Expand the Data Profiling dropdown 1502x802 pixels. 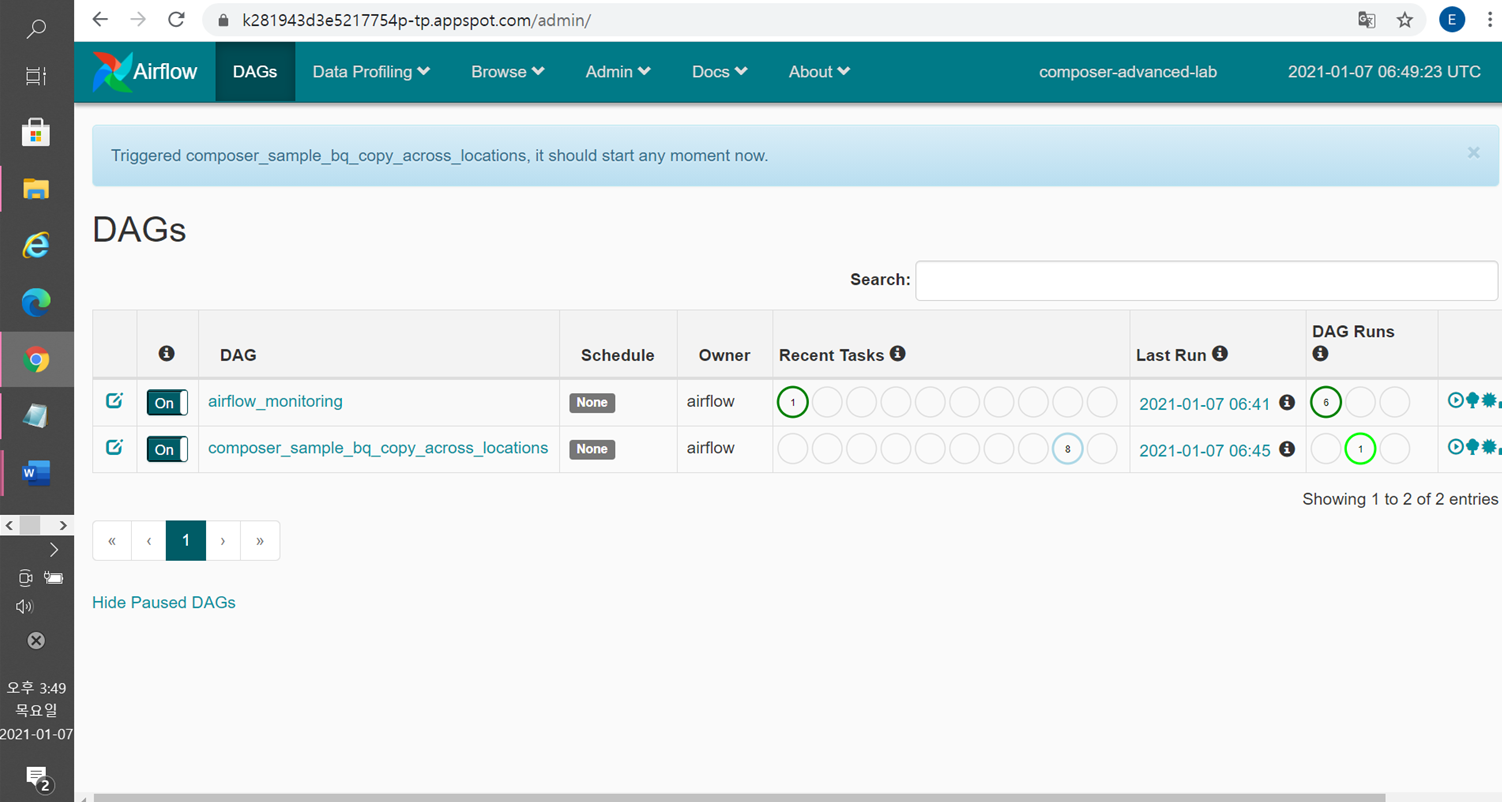(371, 72)
